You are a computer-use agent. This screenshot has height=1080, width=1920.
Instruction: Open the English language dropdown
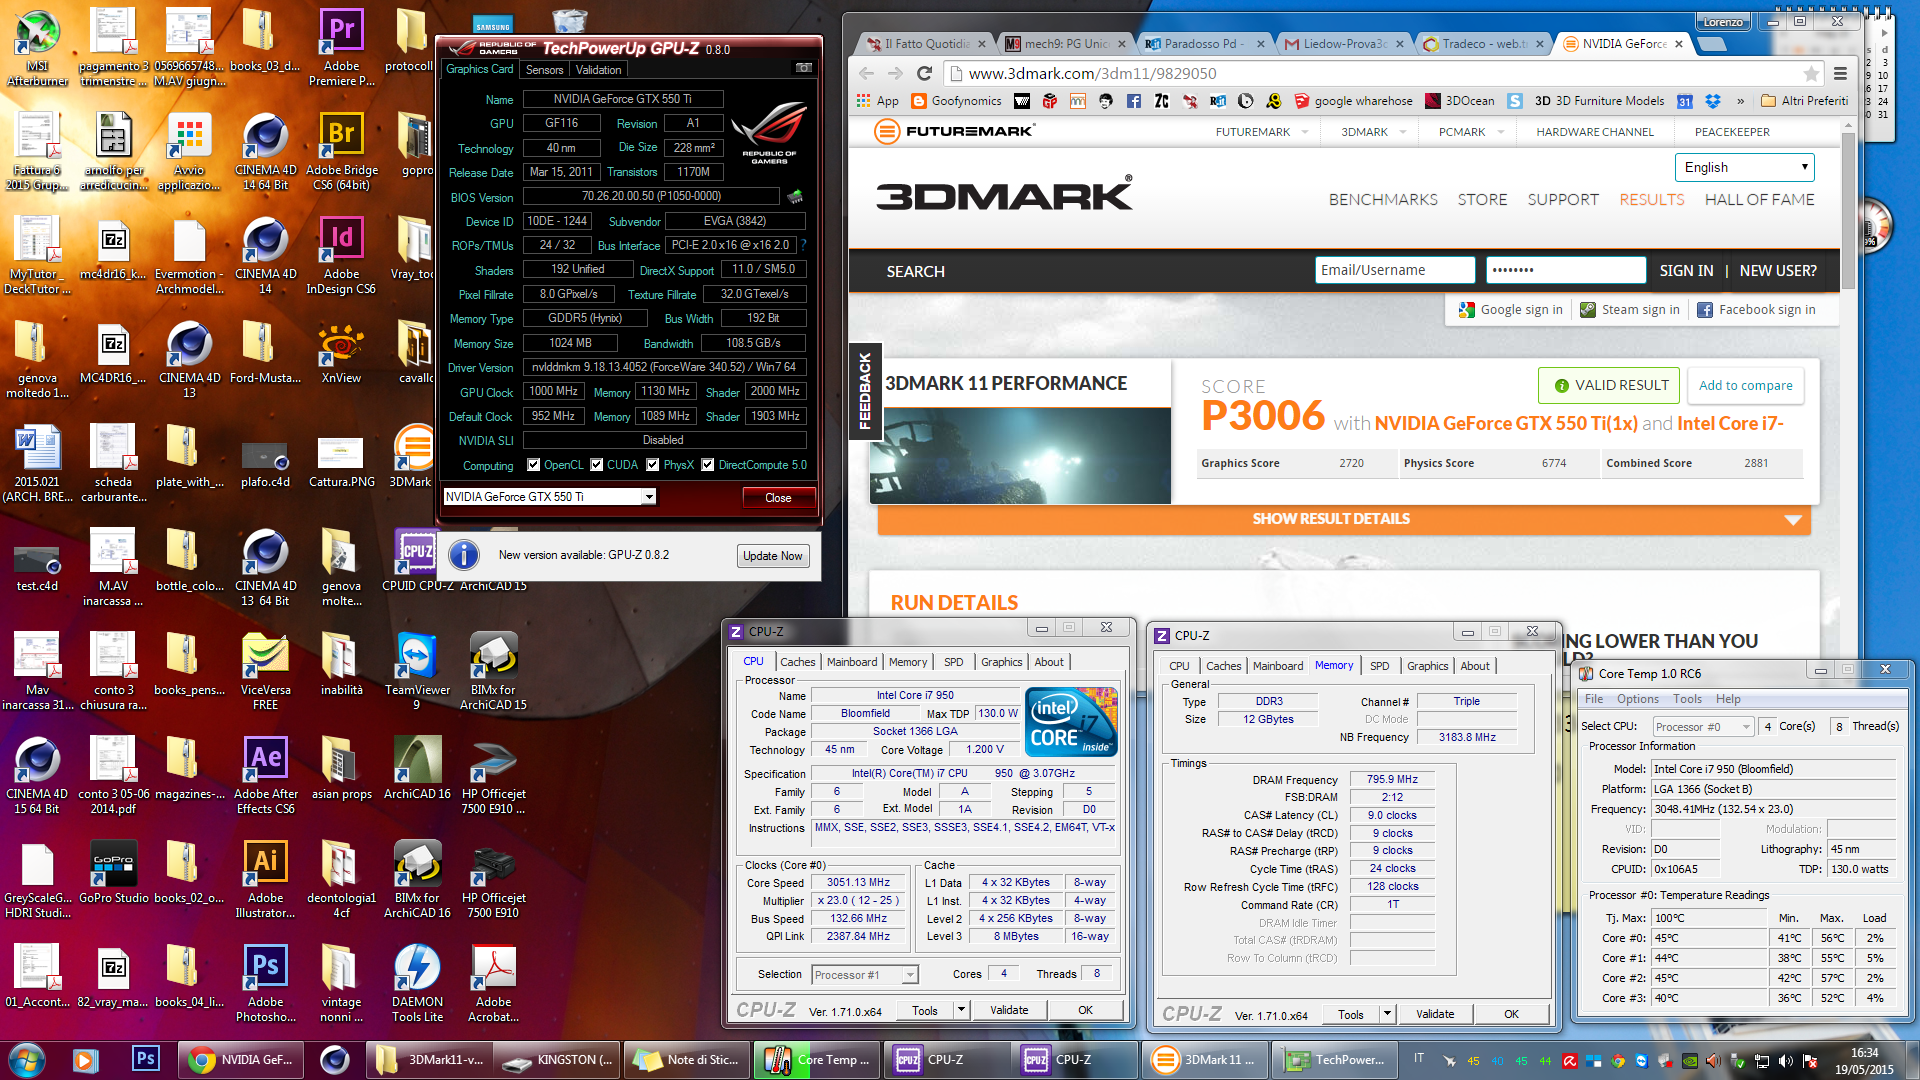[x=1744, y=167]
